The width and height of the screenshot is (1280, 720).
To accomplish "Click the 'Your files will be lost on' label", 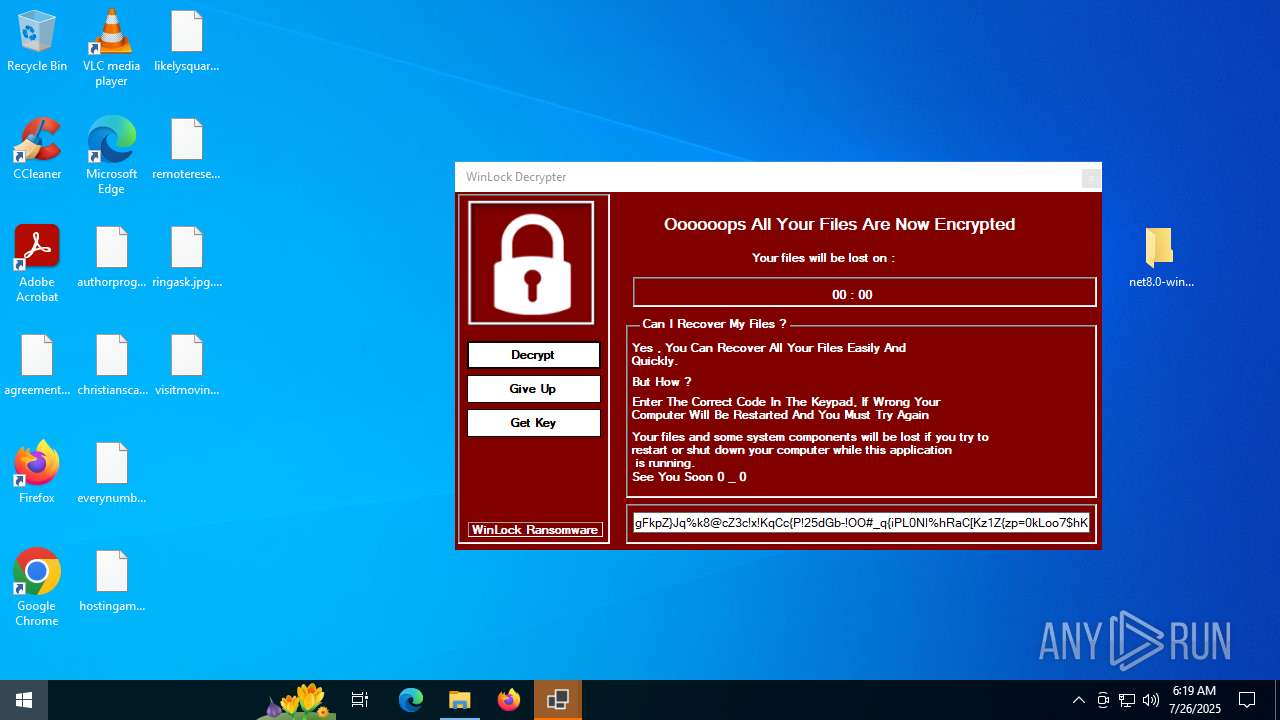I will (823, 258).
